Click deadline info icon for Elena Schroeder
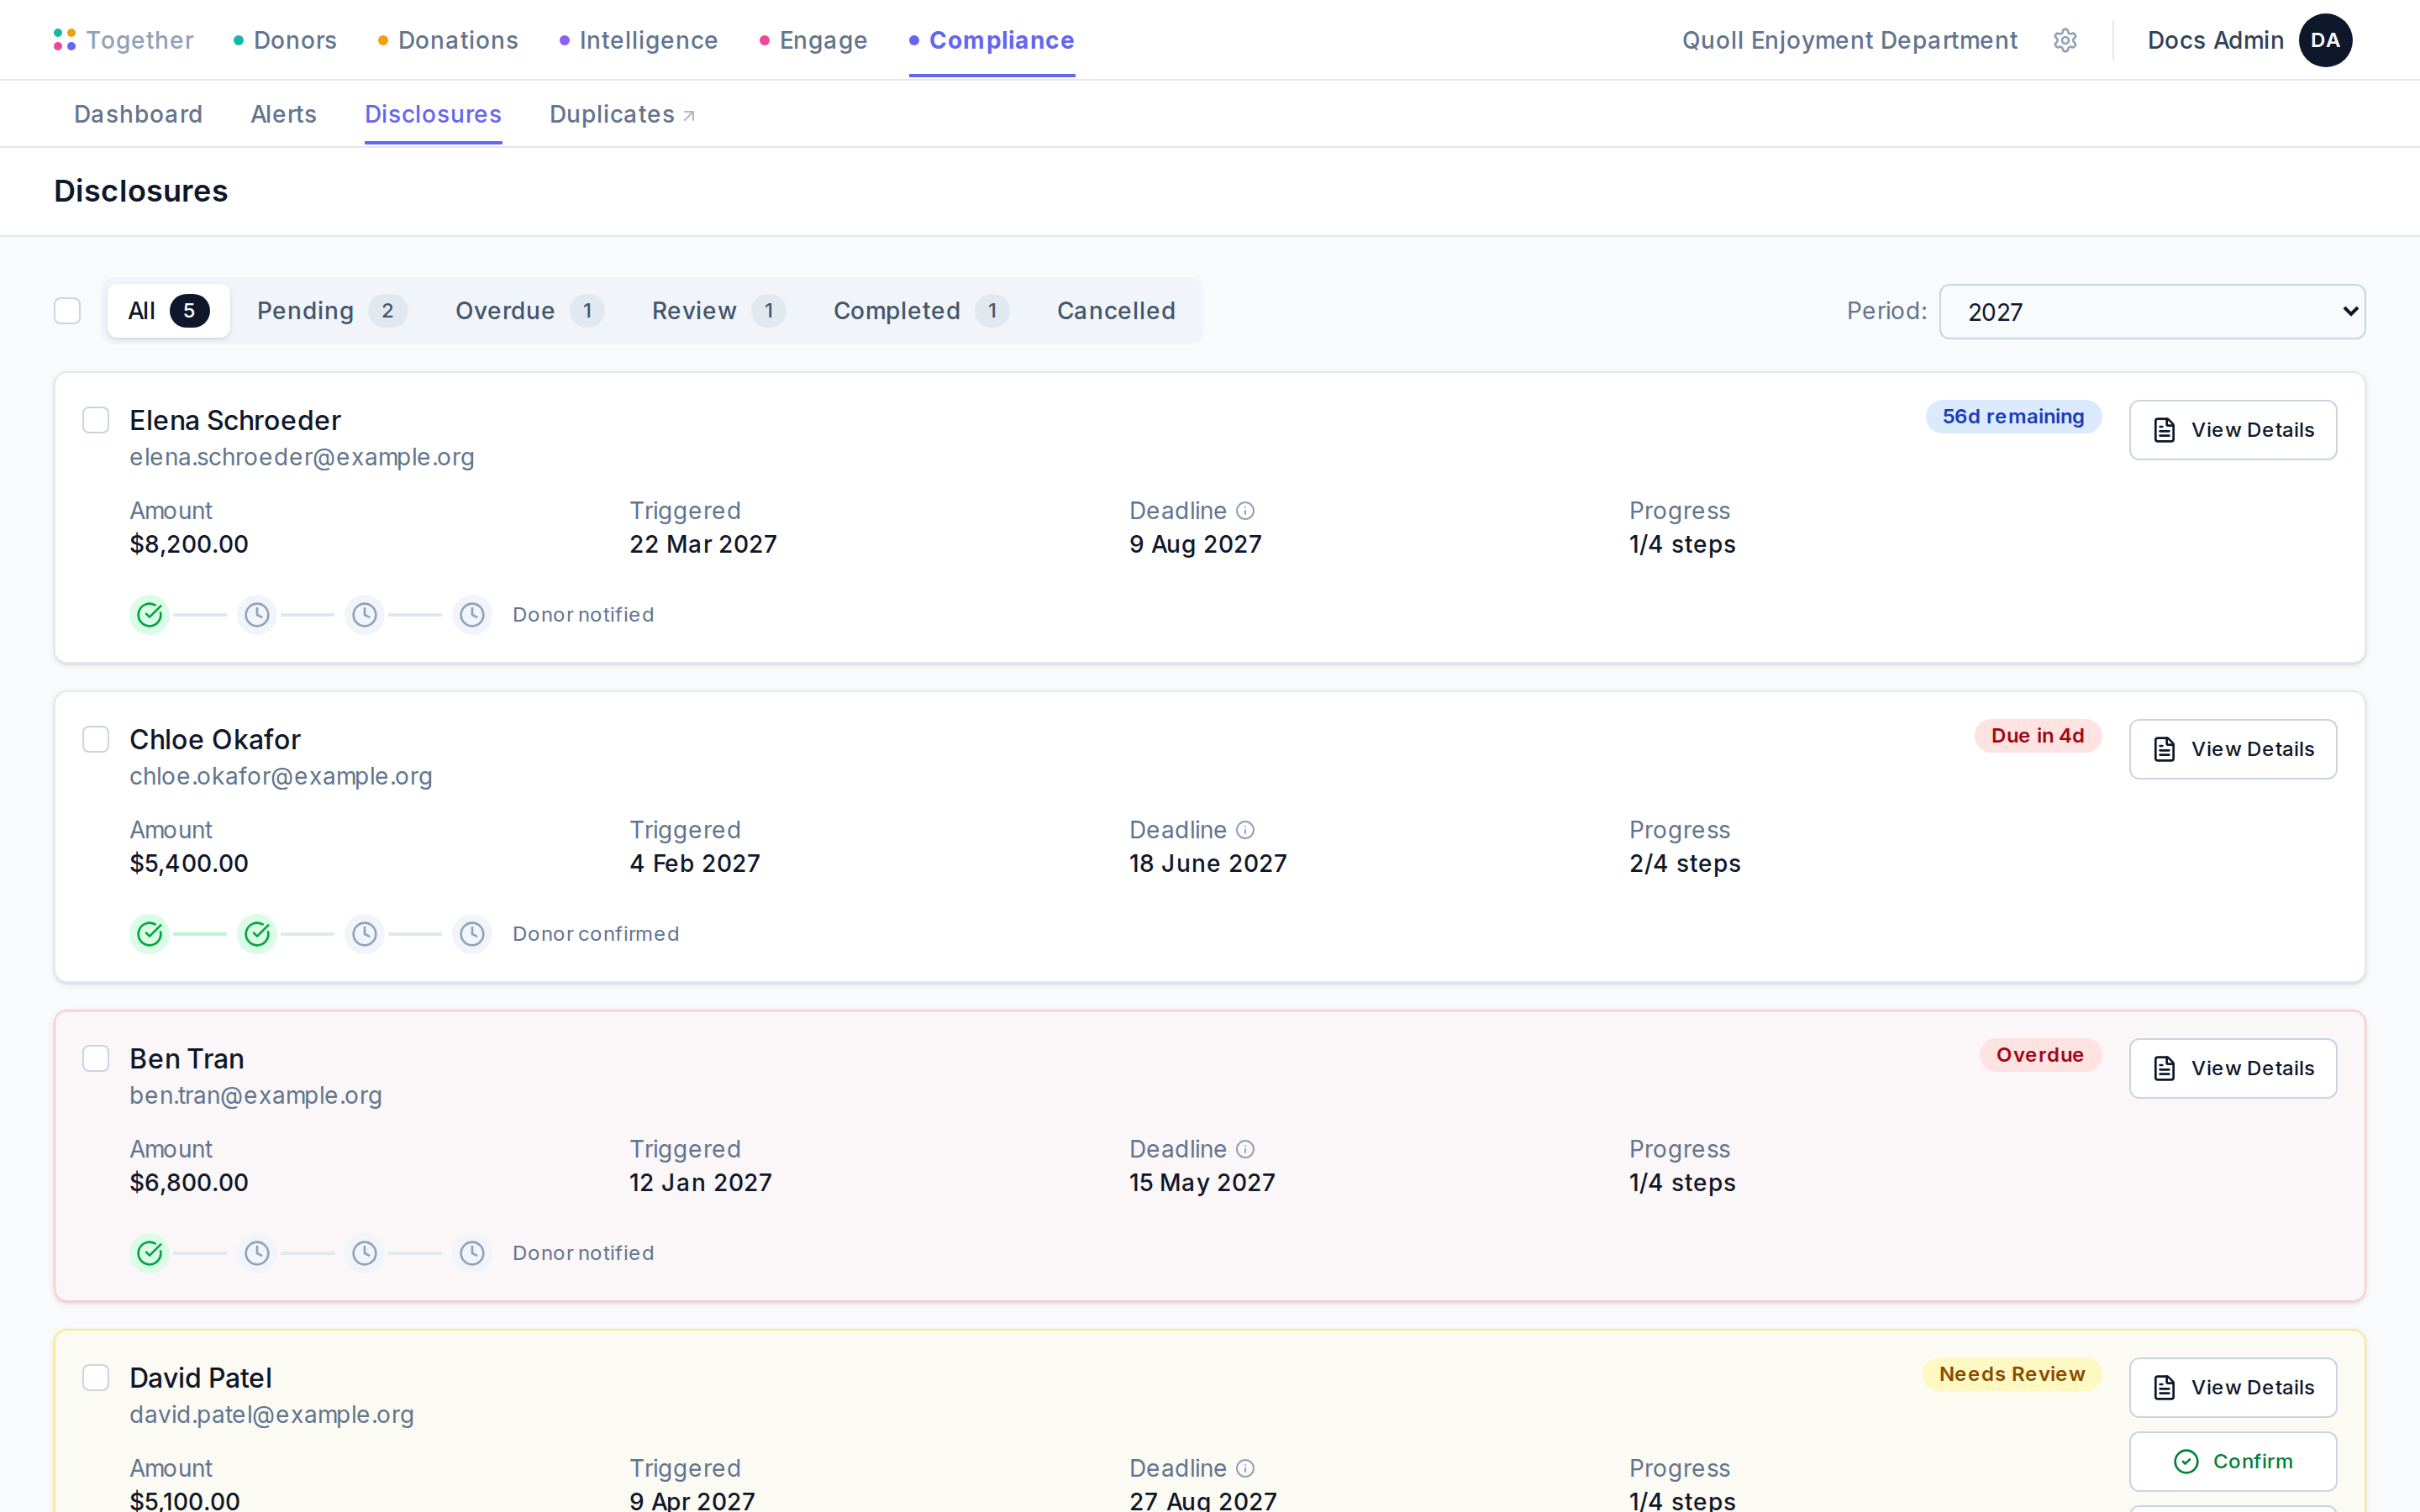The width and height of the screenshot is (2420, 1512). 1245,511
